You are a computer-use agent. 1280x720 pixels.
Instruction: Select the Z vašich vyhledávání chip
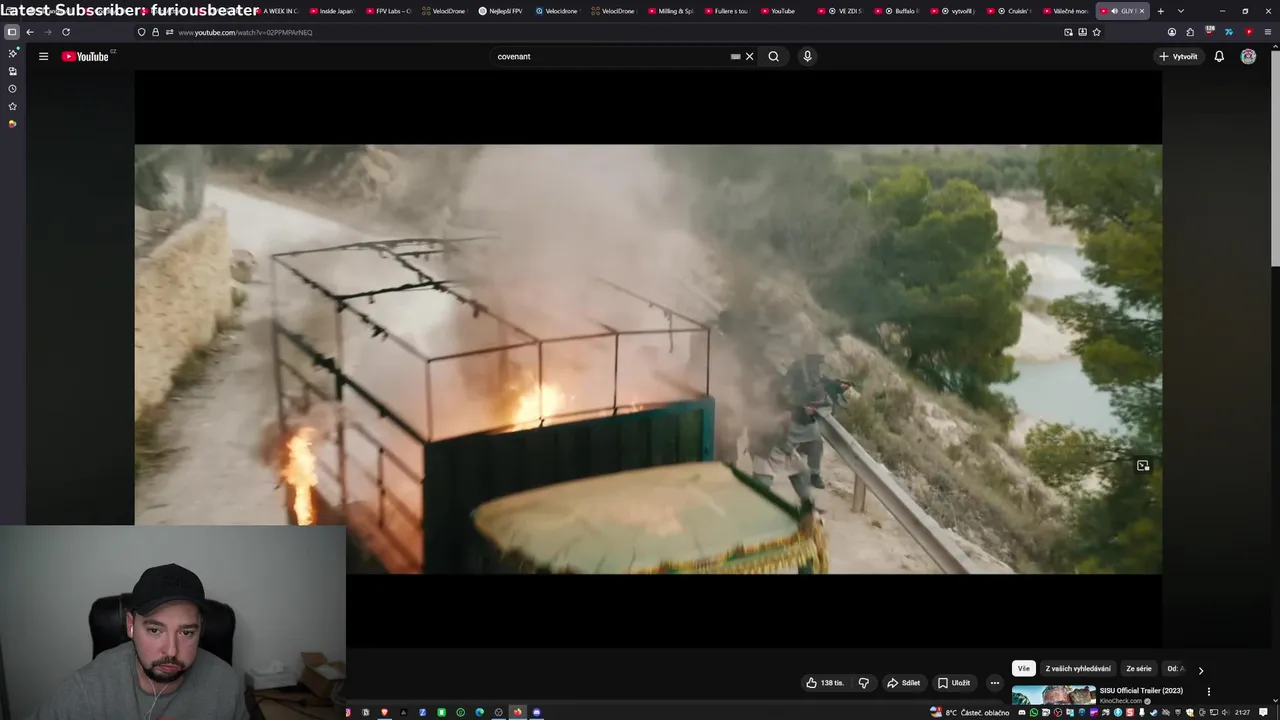click(1078, 669)
